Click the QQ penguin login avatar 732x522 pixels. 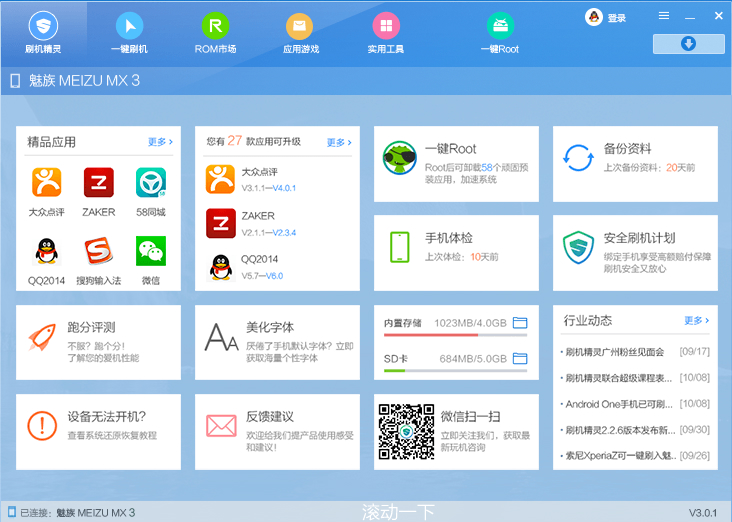pos(594,17)
